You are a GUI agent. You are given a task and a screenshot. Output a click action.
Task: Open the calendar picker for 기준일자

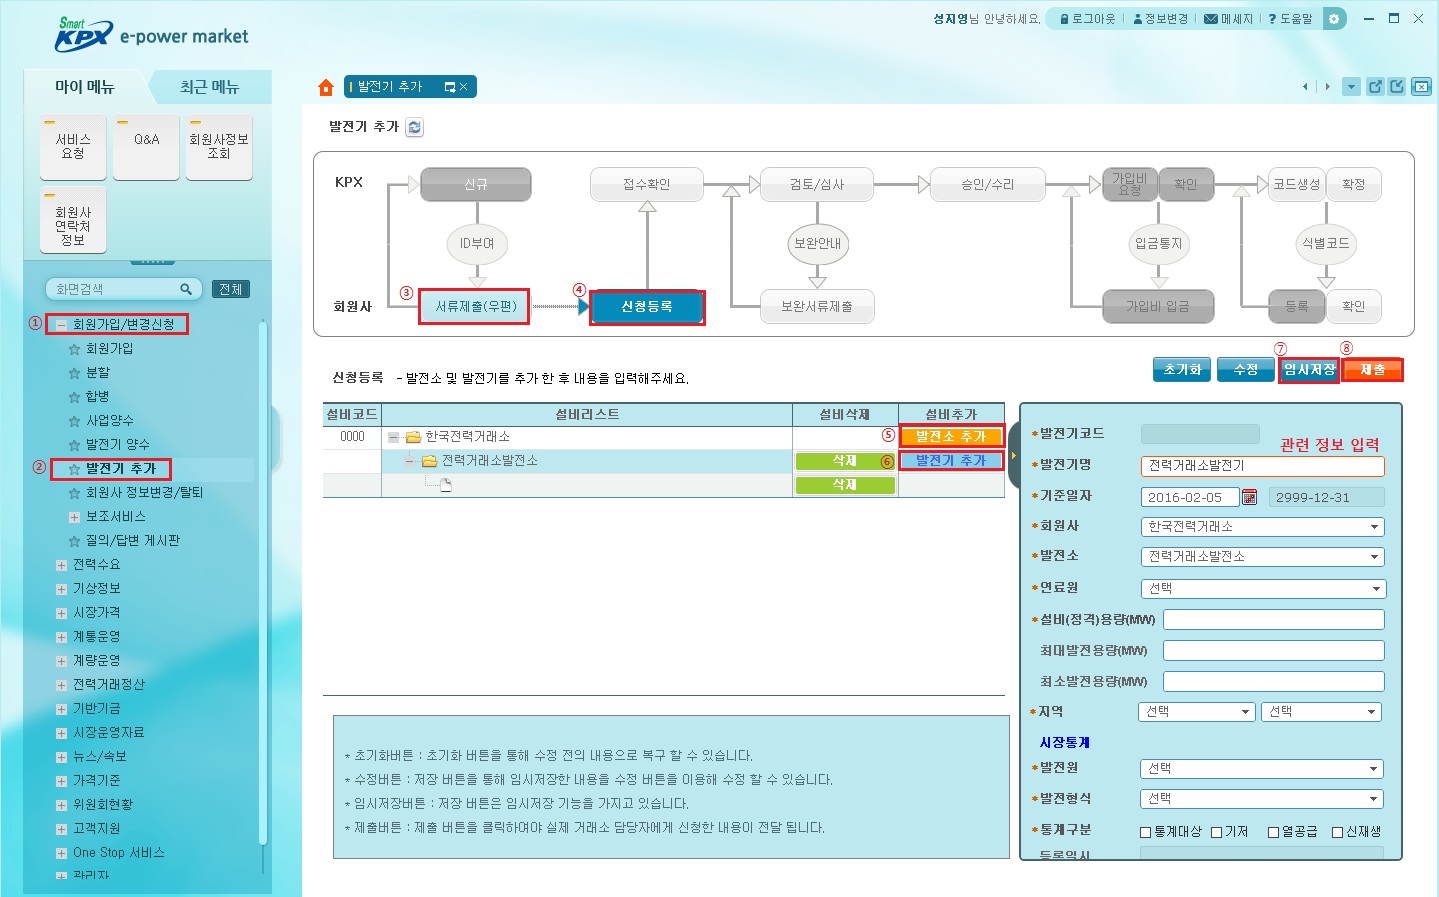pyautogui.click(x=1249, y=497)
